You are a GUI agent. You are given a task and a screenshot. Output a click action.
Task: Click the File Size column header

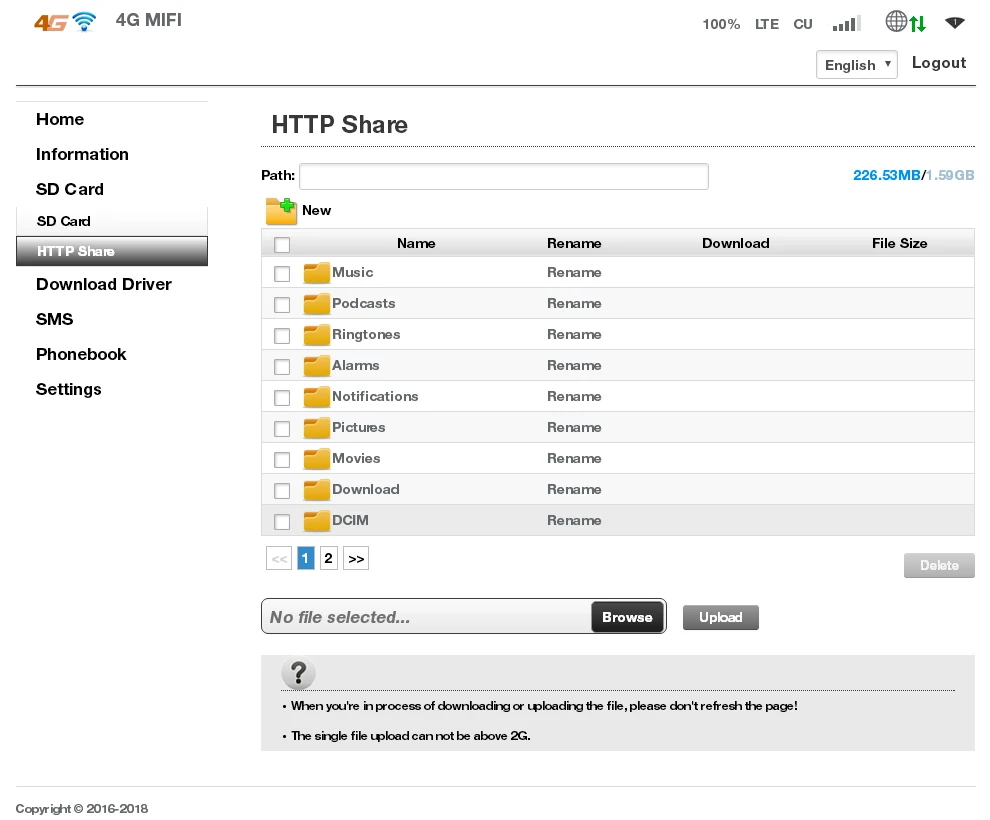[900, 244]
